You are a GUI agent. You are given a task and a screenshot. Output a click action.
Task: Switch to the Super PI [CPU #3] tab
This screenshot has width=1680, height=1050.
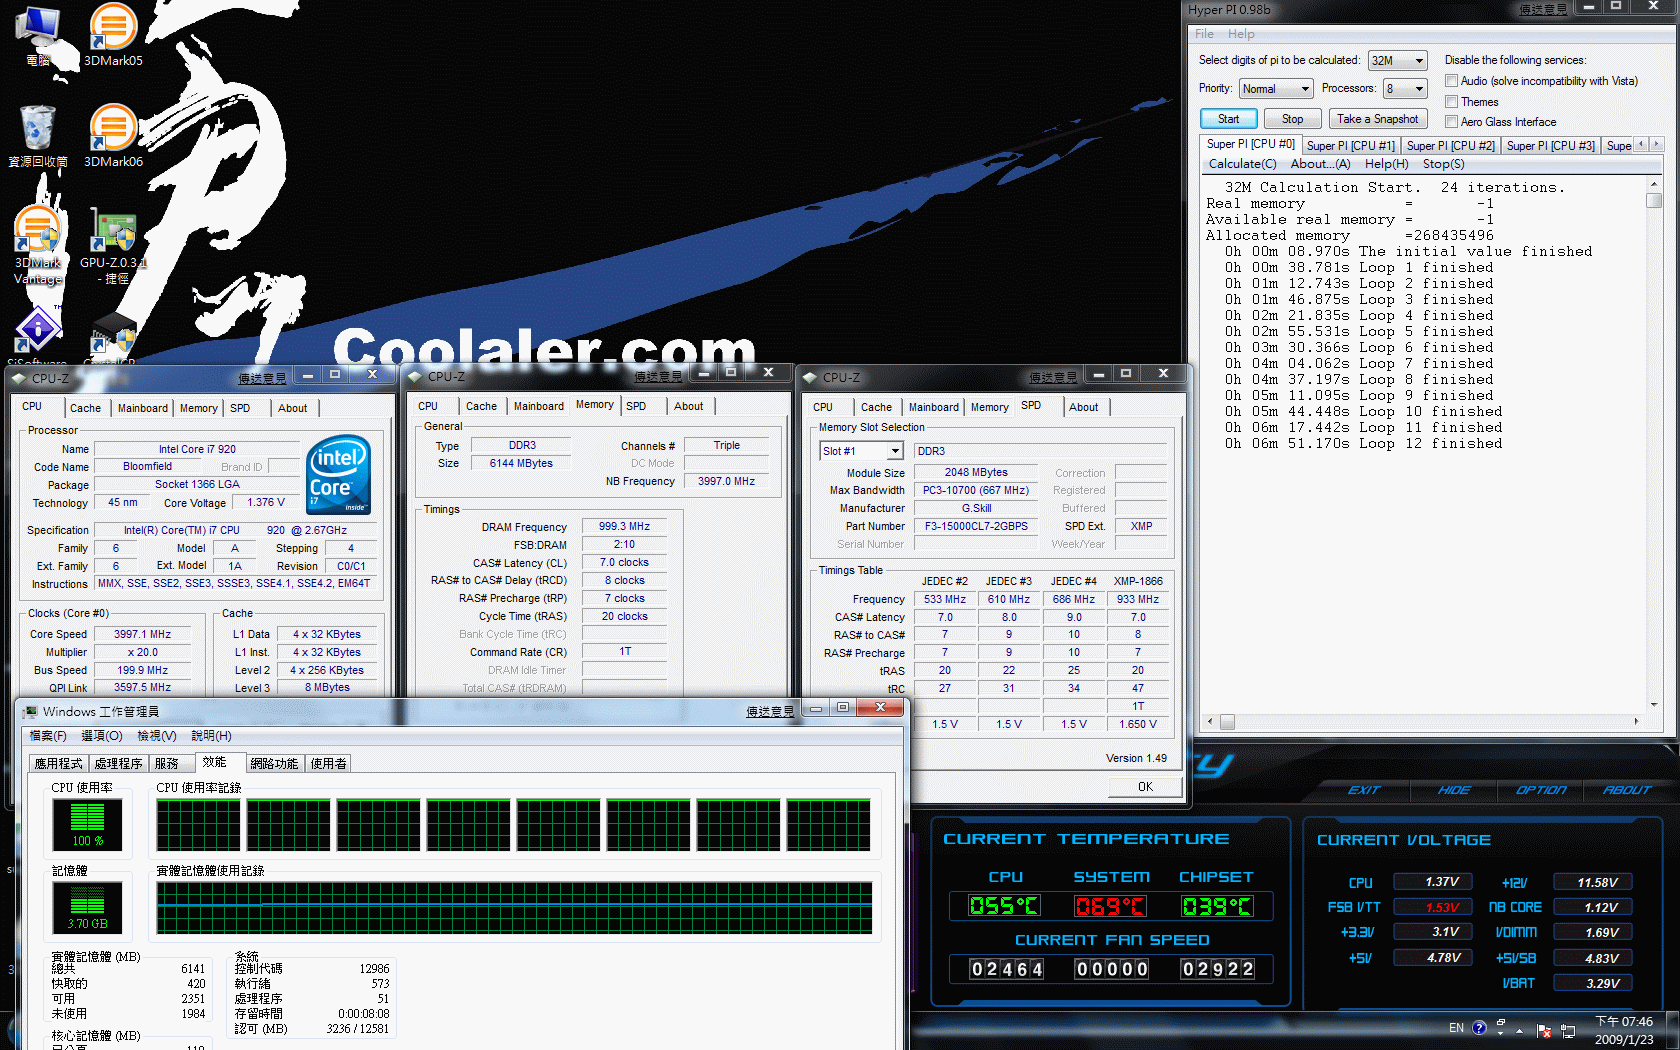pyautogui.click(x=1550, y=146)
